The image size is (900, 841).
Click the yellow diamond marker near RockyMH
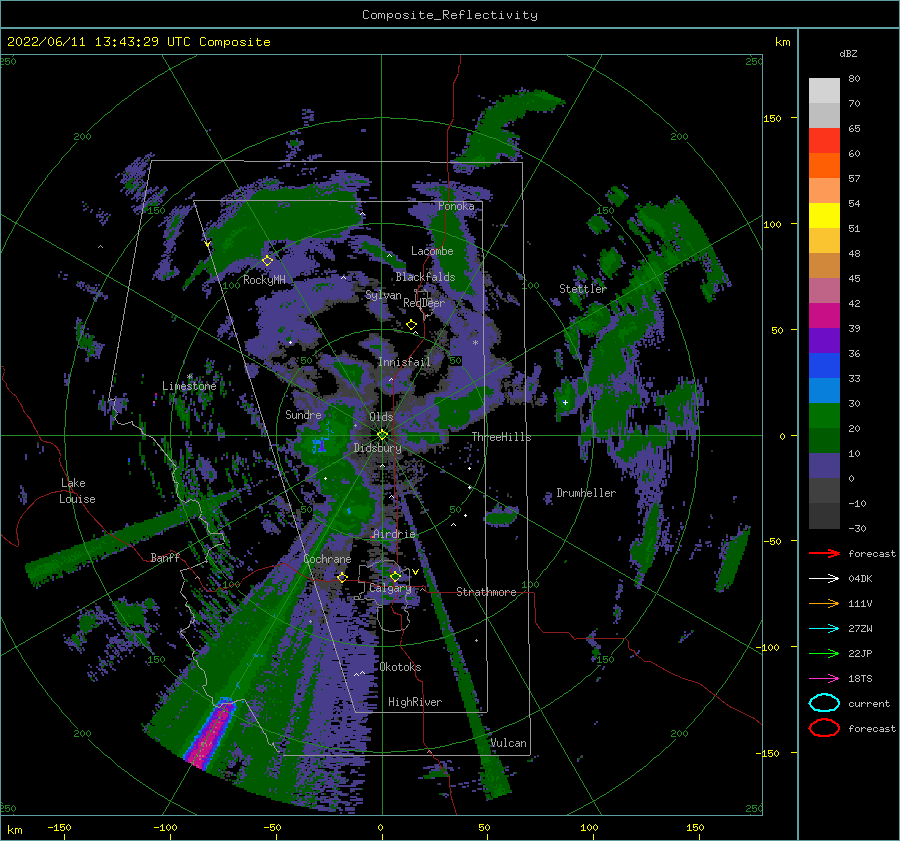[267, 261]
